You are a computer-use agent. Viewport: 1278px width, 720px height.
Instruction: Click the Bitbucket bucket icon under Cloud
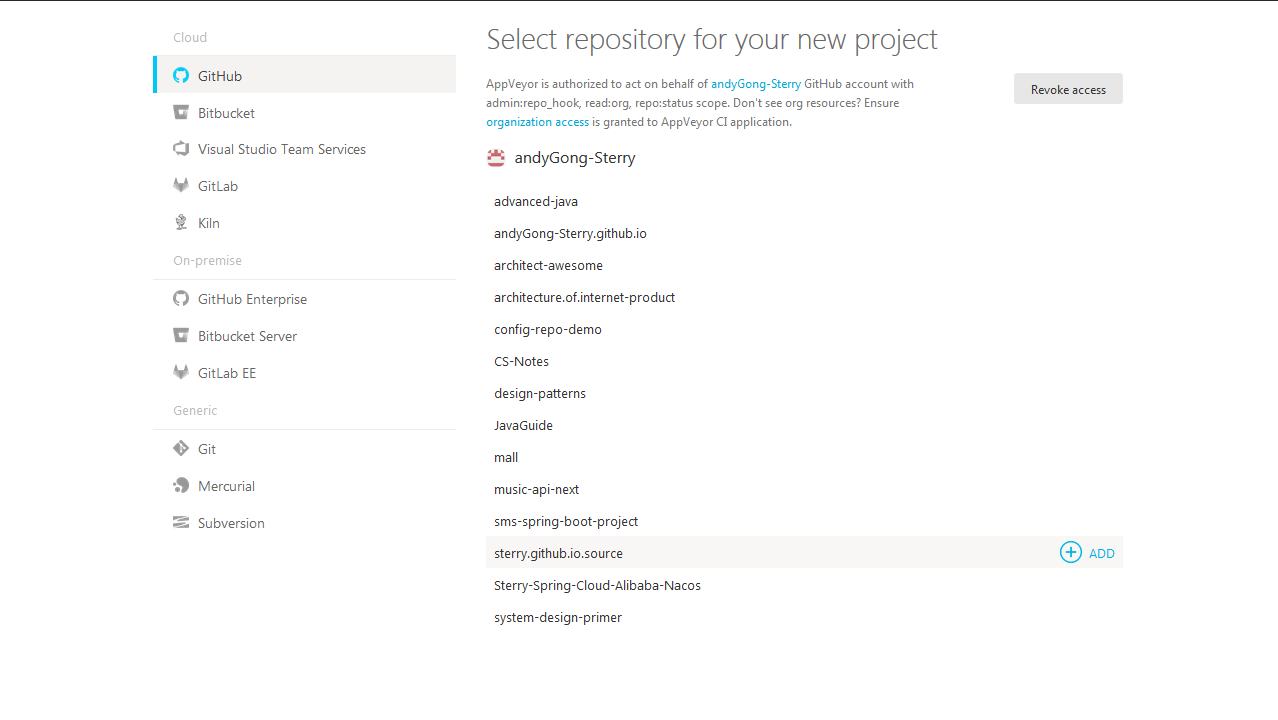pyautogui.click(x=181, y=112)
